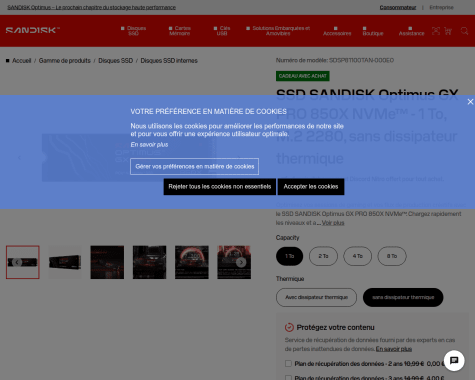Open En savoir plus cookie link

(149, 145)
